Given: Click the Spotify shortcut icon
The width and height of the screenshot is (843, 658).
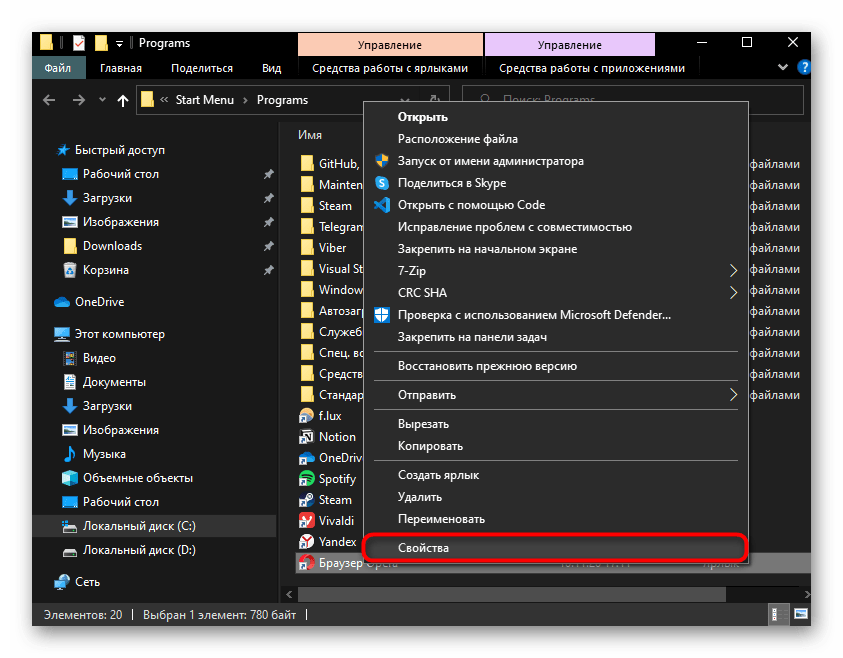Looking at the screenshot, I should (x=306, y=478).
